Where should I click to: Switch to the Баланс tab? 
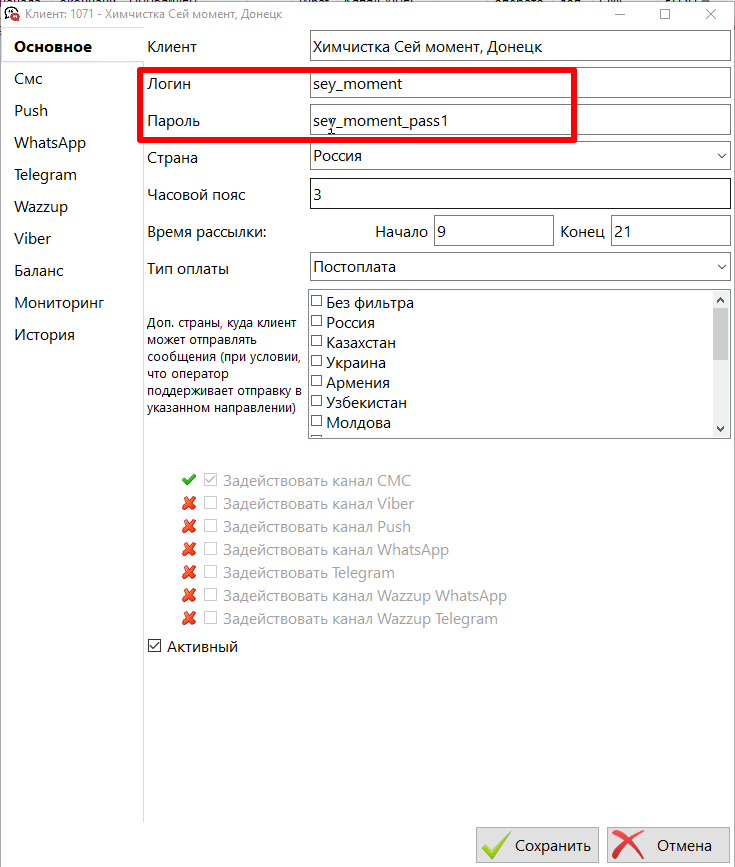click(39, 270)
